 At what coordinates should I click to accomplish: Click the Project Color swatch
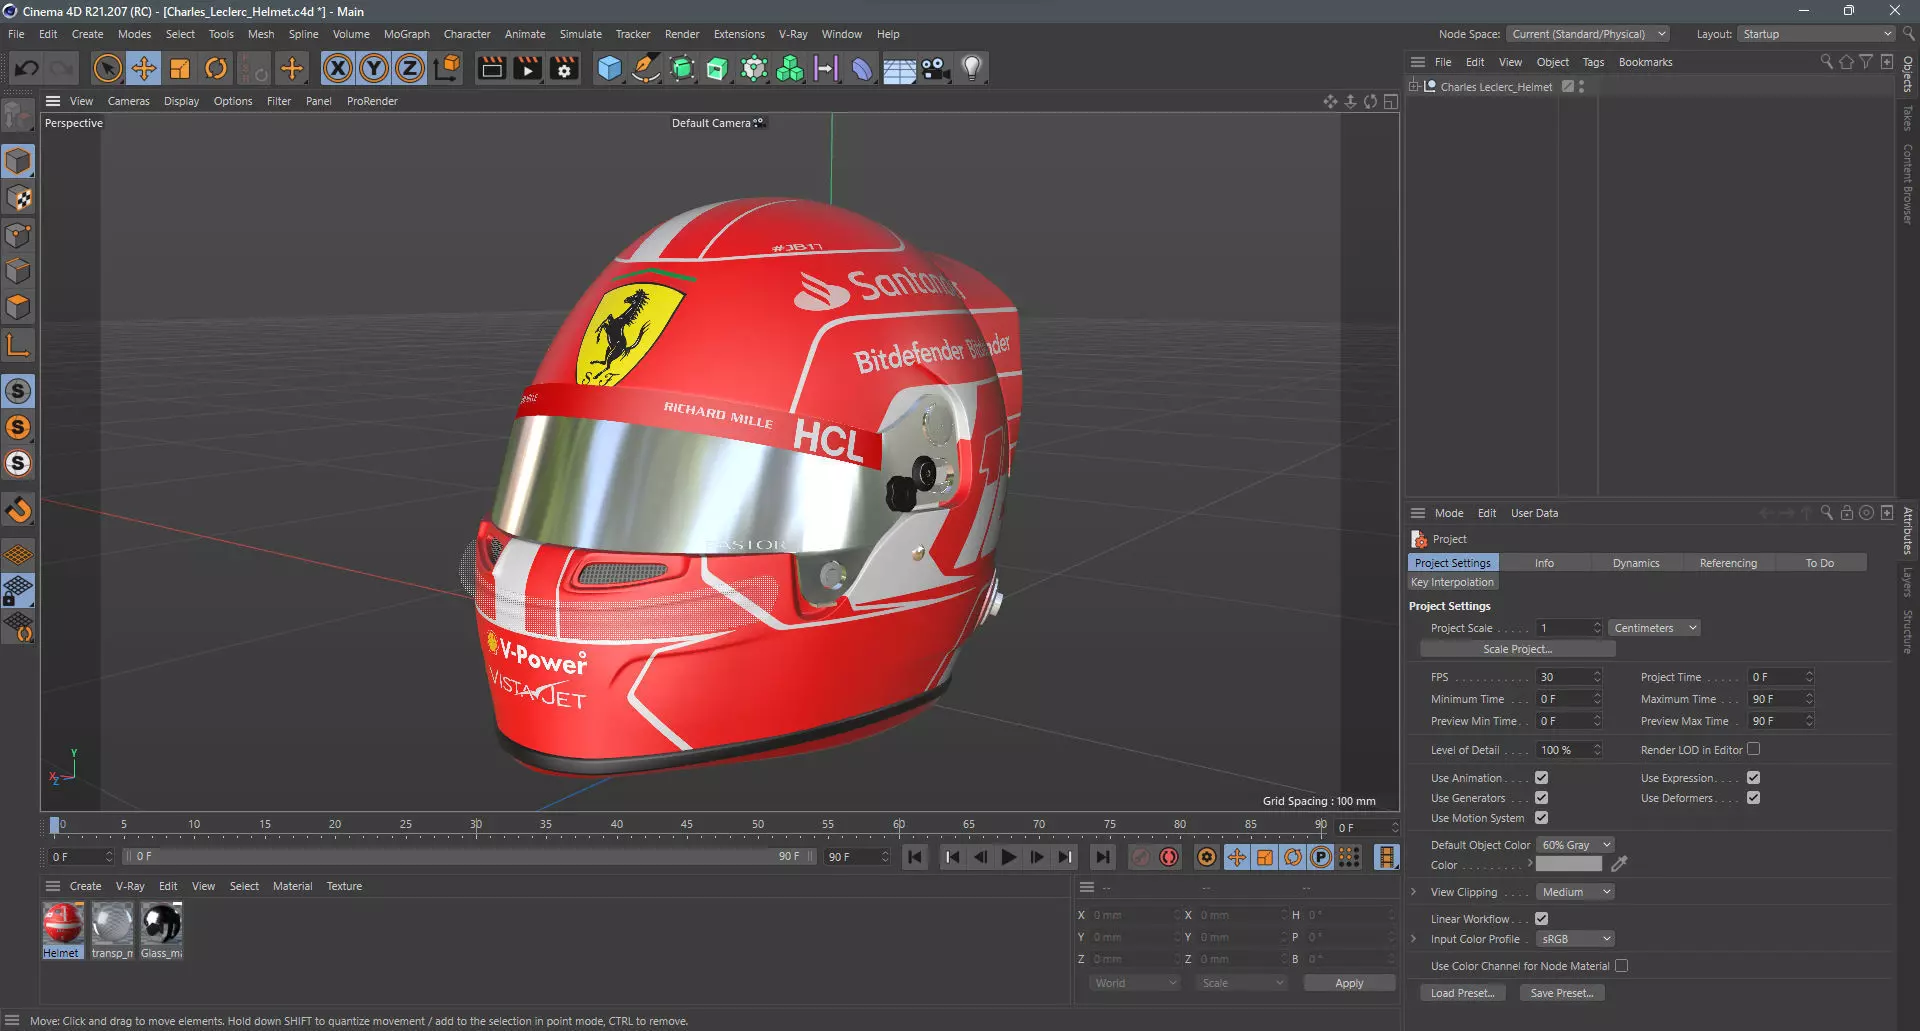(x=1568, y=865)
